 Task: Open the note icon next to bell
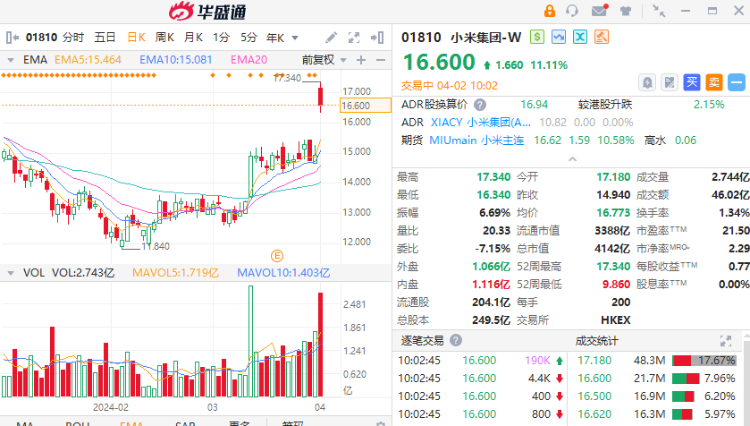tap(670, 83)
